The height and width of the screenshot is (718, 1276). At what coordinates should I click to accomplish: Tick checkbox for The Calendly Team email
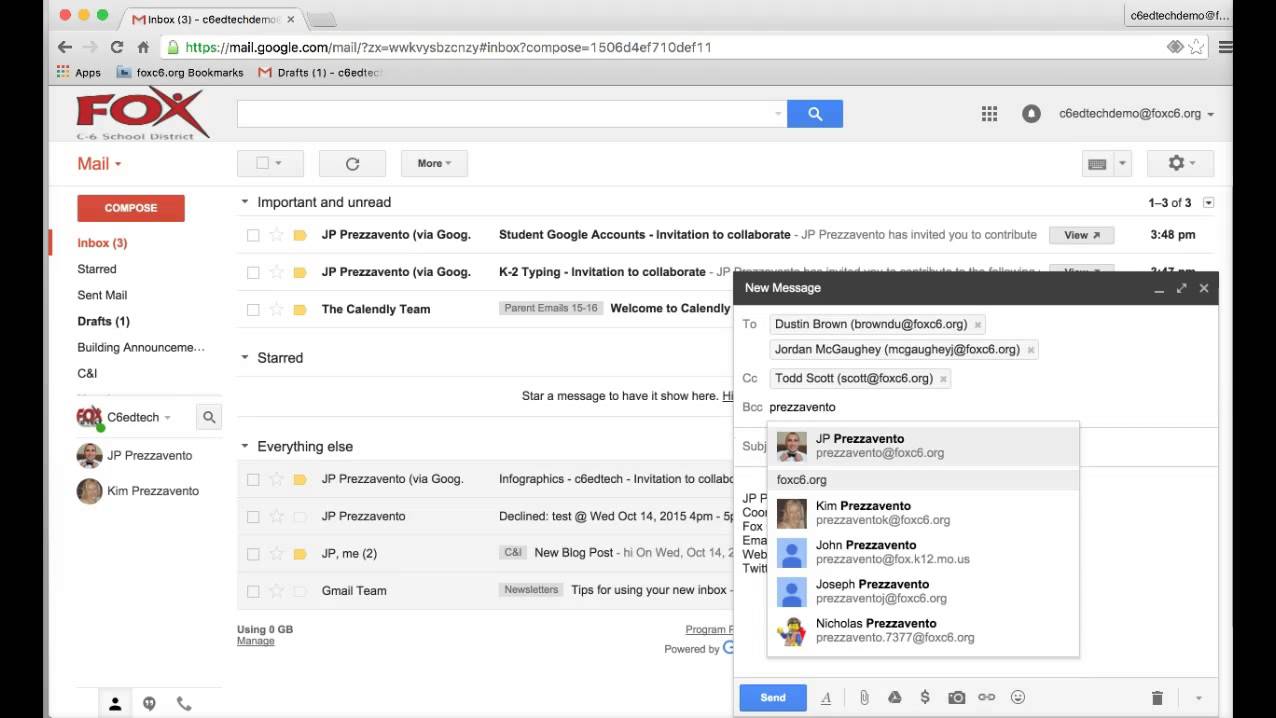tap(253, 309)
